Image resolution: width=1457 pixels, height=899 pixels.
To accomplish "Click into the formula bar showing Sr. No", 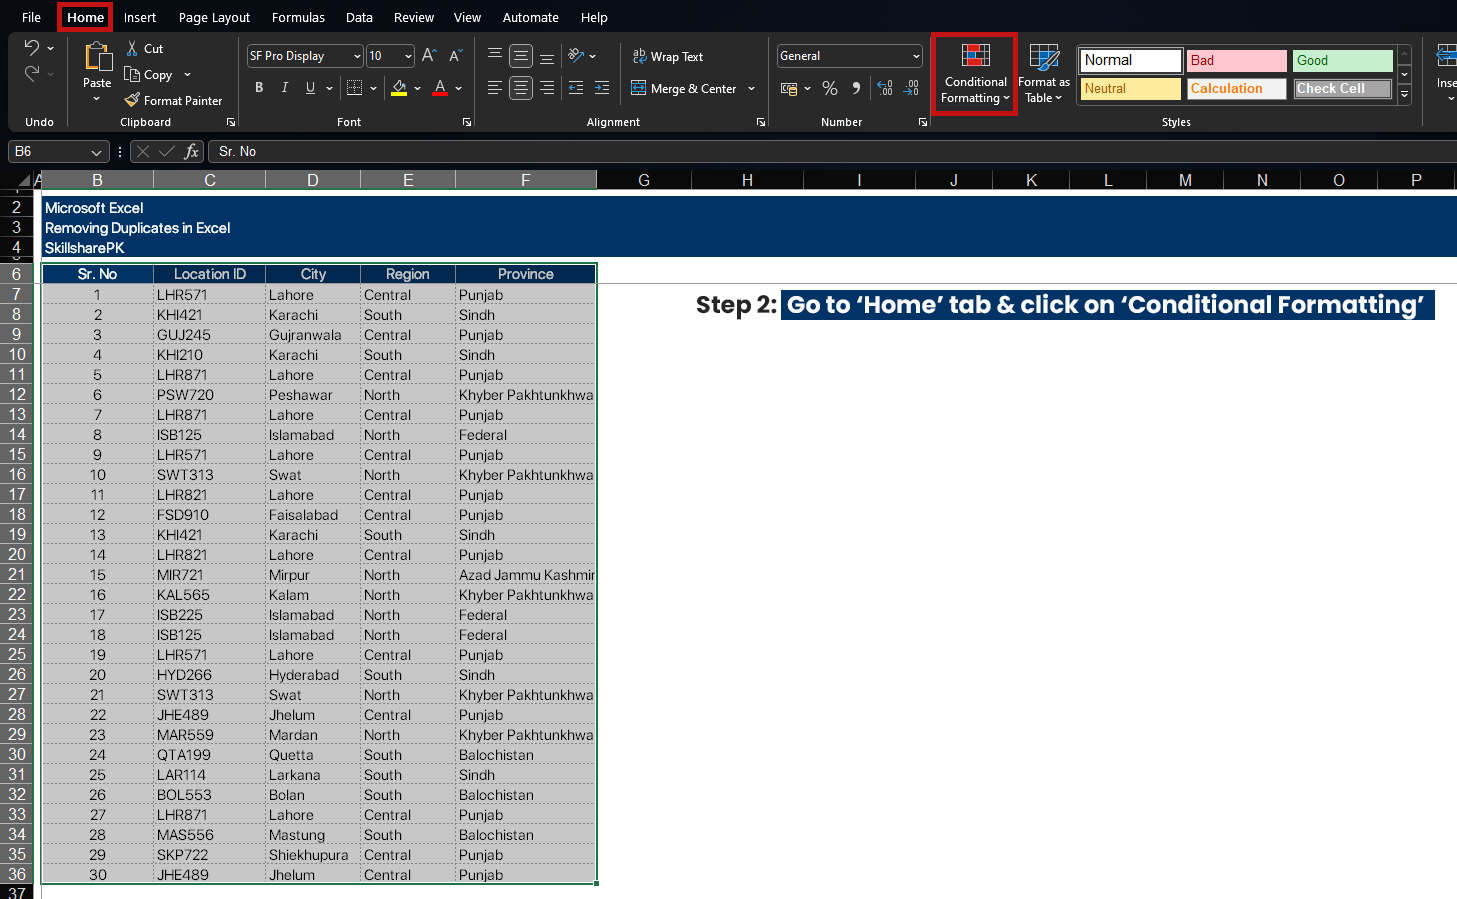I will [830, 151].
